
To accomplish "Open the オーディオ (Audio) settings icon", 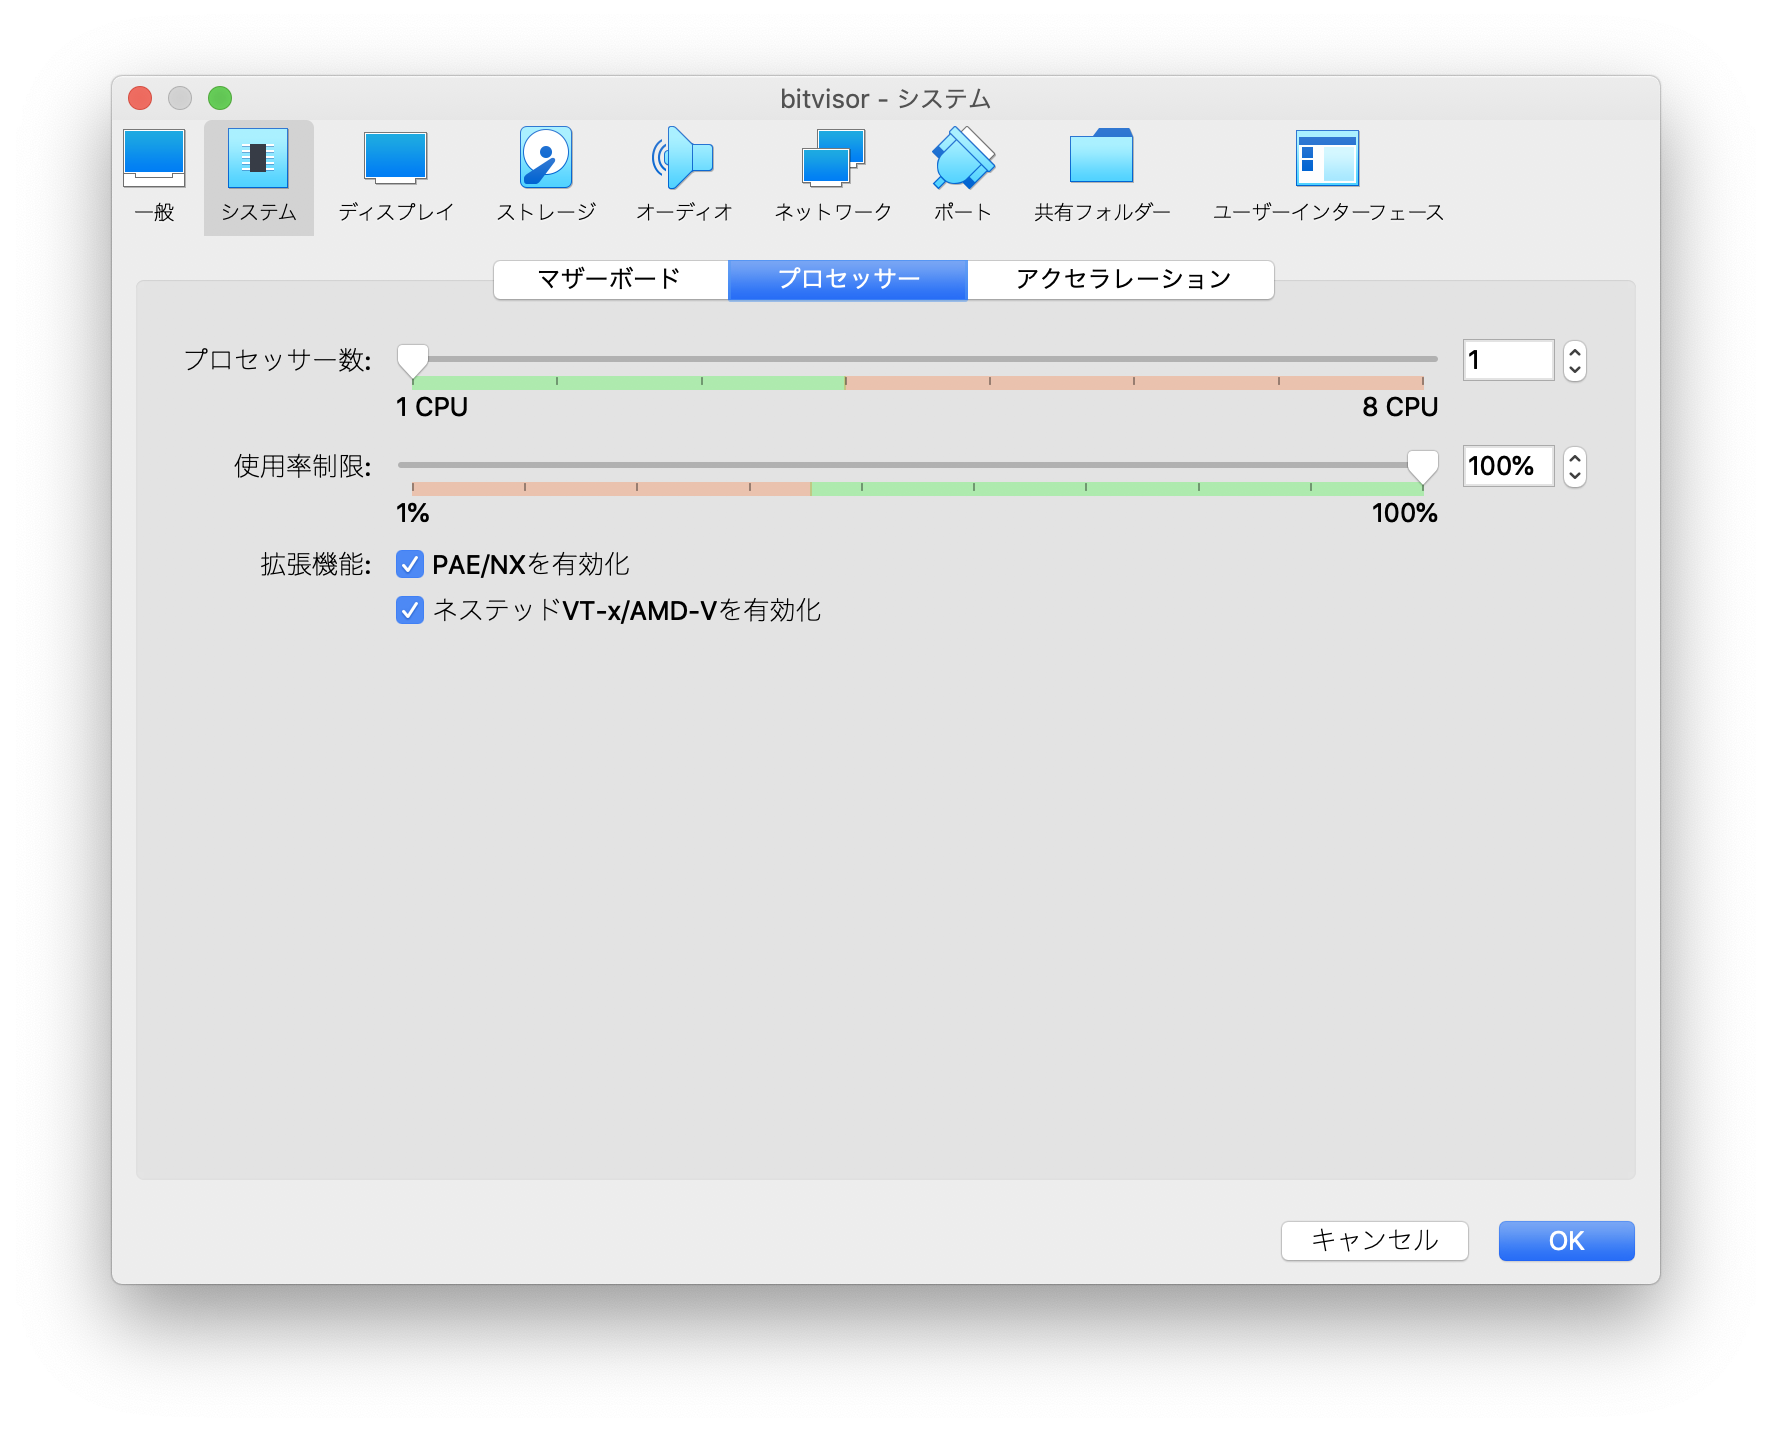I will 684,160.
